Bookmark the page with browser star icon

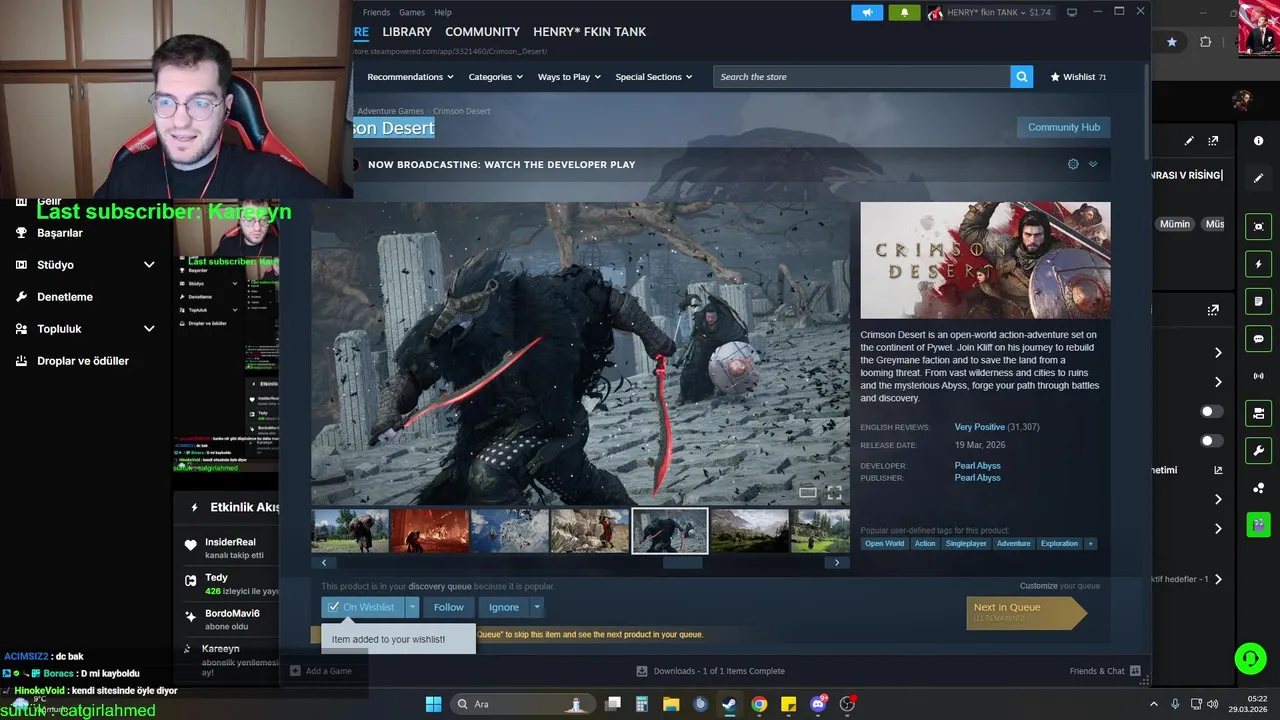pyautogui.click(x=1172, y=42)
